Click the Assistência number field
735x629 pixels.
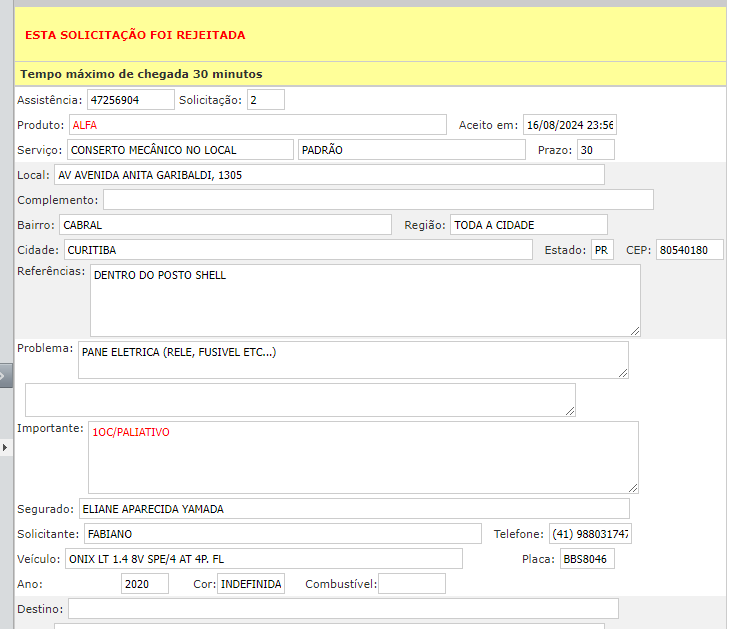(130, 100)
